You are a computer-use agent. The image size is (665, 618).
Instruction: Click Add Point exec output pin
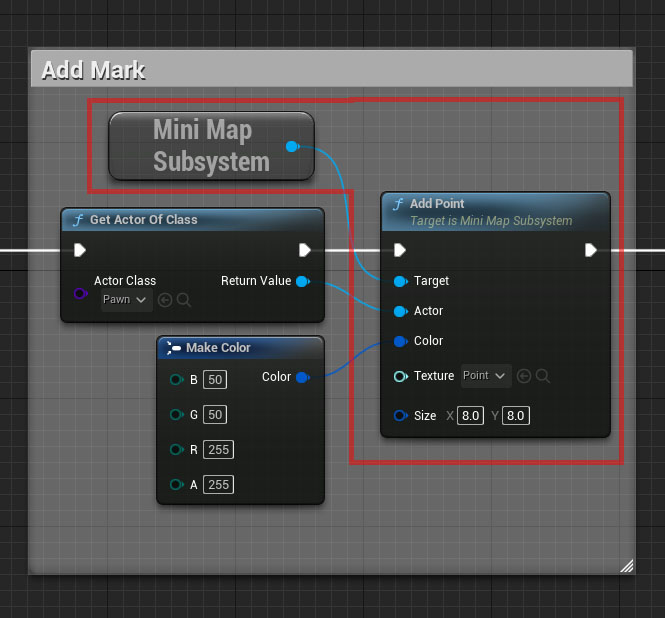[591, 250]
